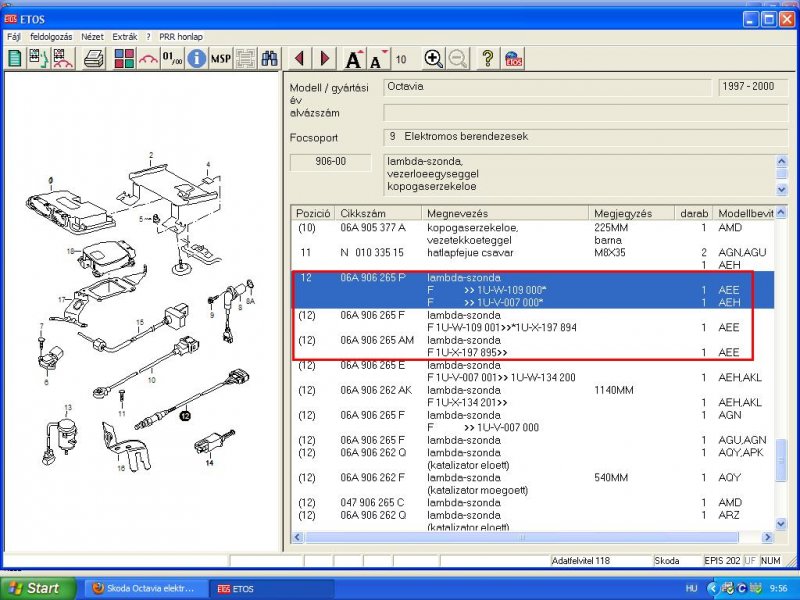Viewport: 800px width, 600px height.
Task: Click the green document icon in toolbar
Action: (x=15, y=59)
